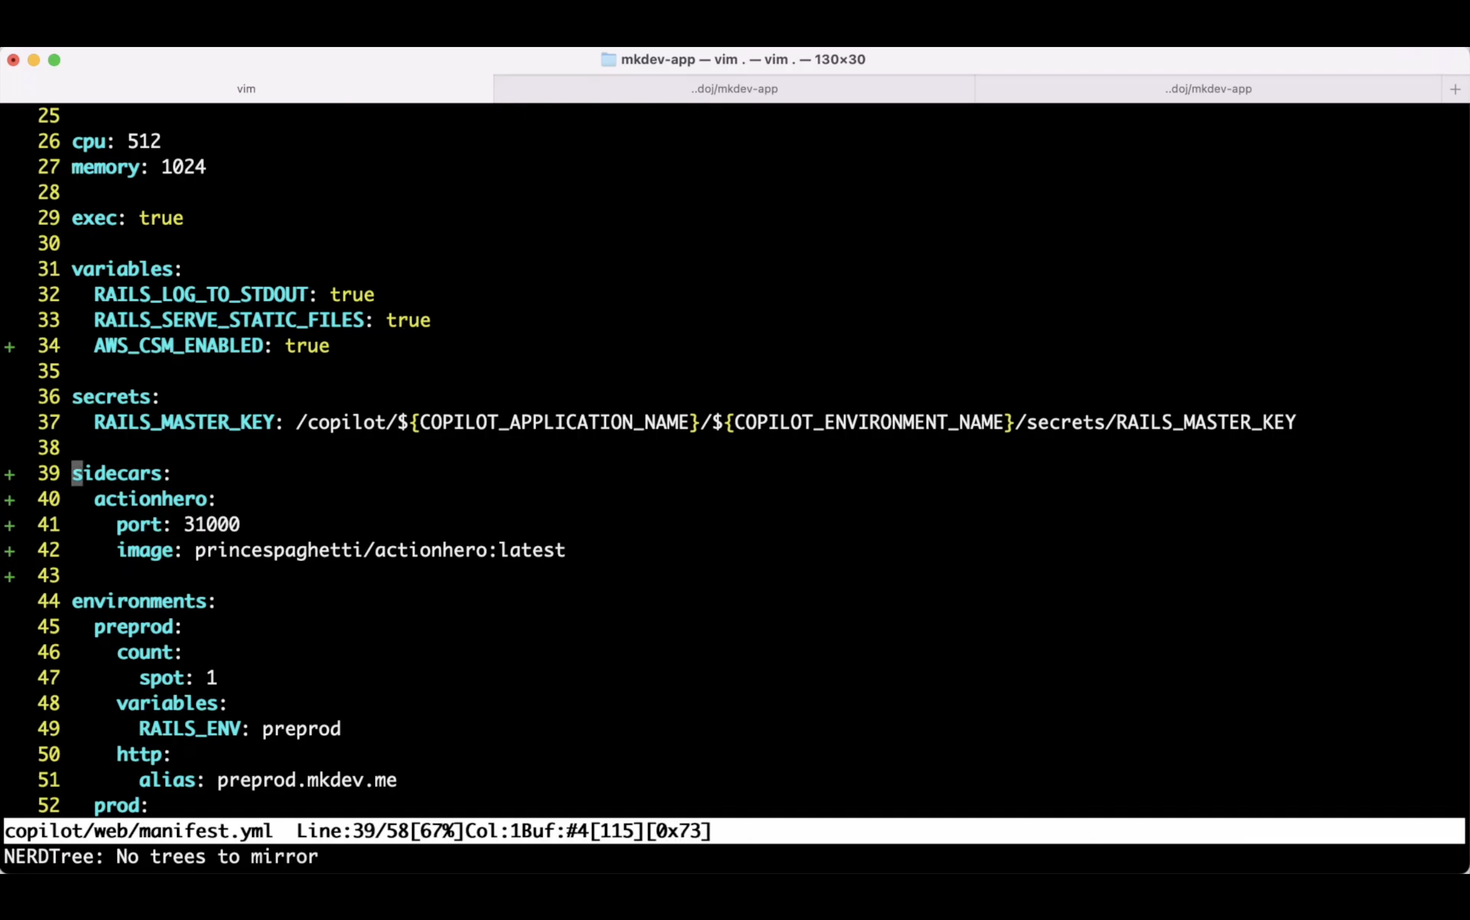
Task: Click the sidecars key on line 39
Action: coord(116,473)
